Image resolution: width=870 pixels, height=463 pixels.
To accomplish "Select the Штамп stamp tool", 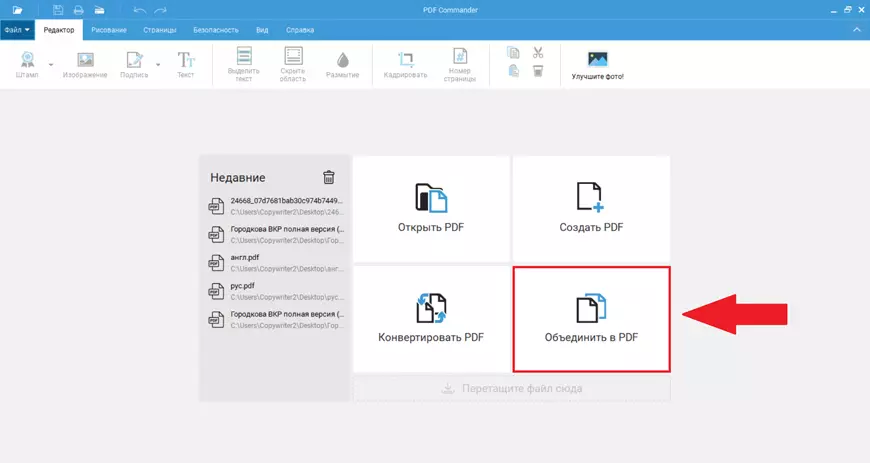I will tap(27, 64).
